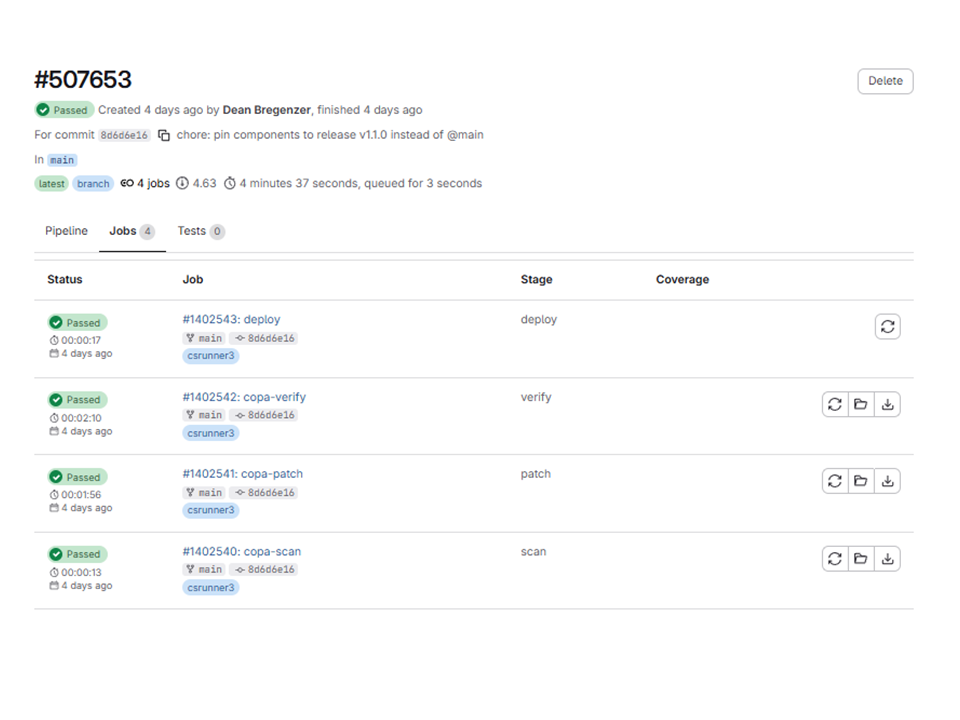Viewport: 960px width, 720px height.
Task: Download artifacts of copa-scan job
Action: [887, 558]
